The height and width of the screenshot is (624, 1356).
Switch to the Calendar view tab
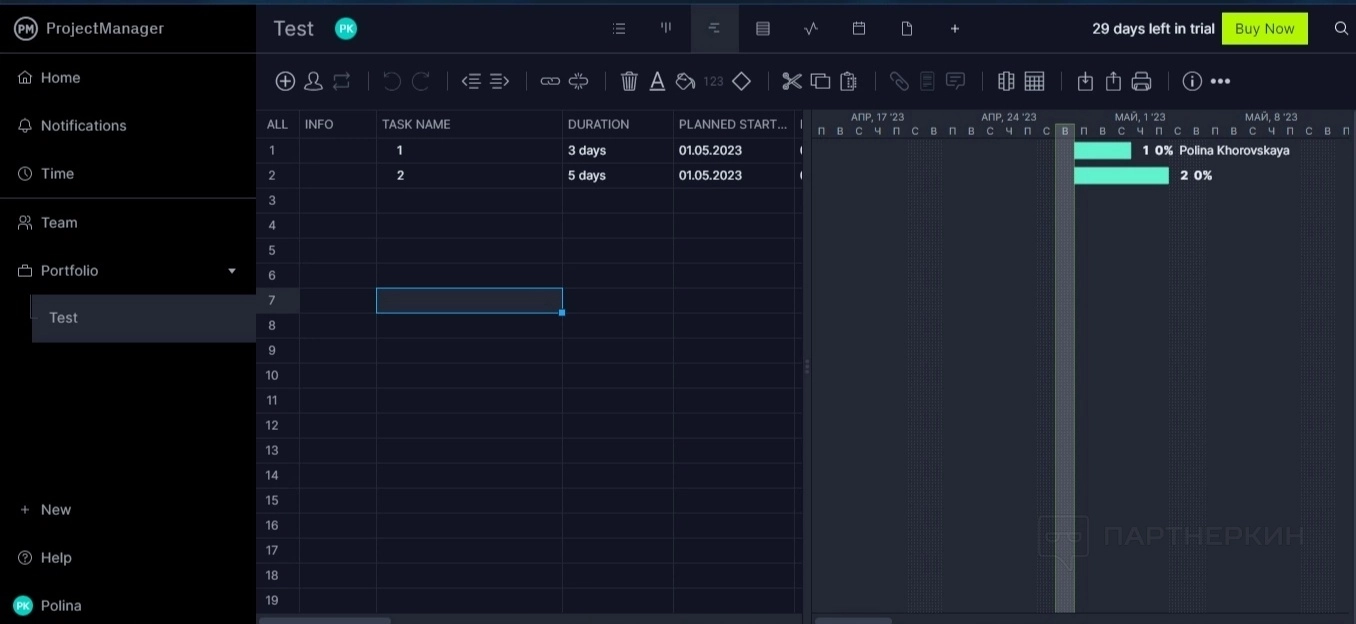[859, 29]
